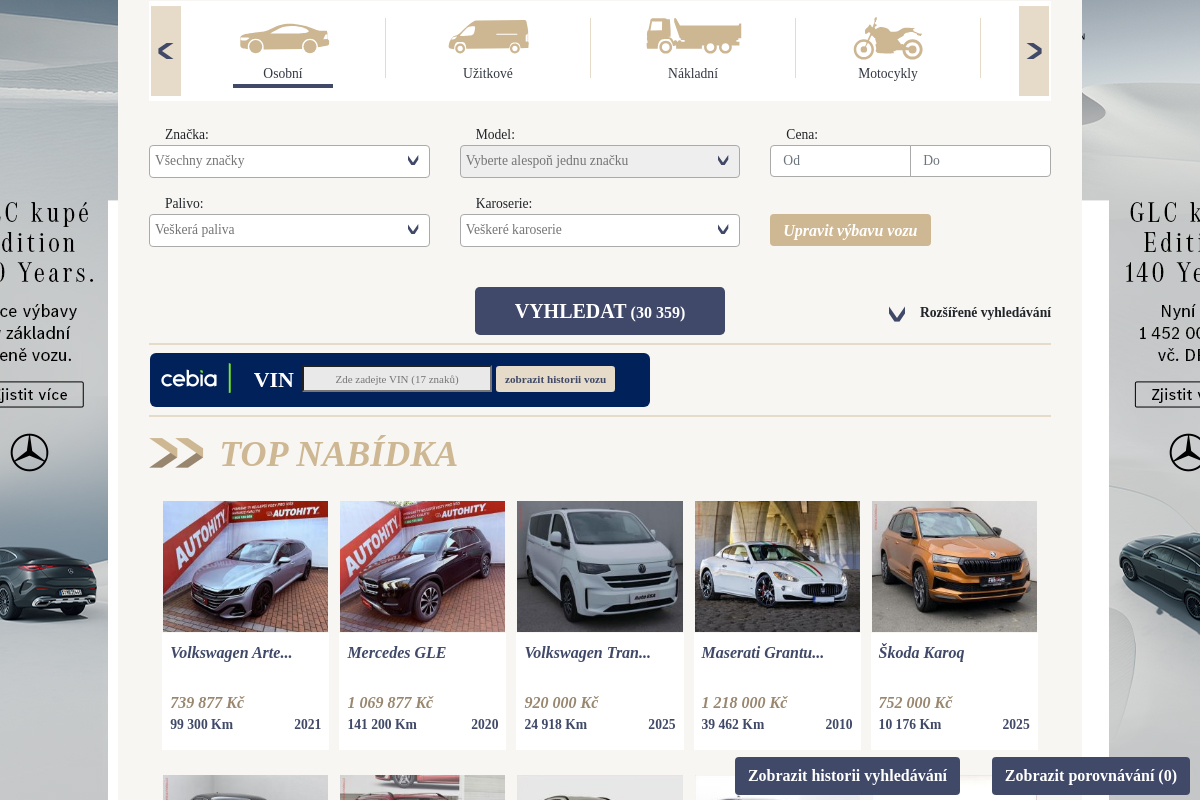Viewport: 1200px width, 800px height.
Task: Click the year 2010 on Maserati card
Action: 839,725
